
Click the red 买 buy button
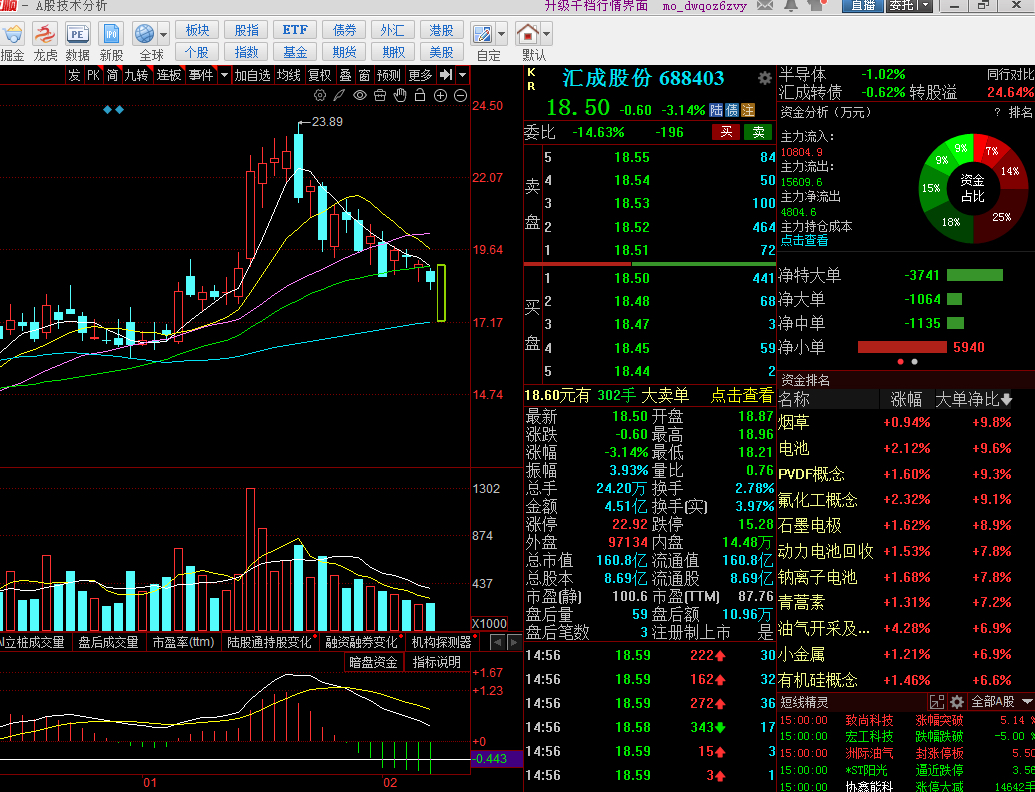click(x=726, y=132)
